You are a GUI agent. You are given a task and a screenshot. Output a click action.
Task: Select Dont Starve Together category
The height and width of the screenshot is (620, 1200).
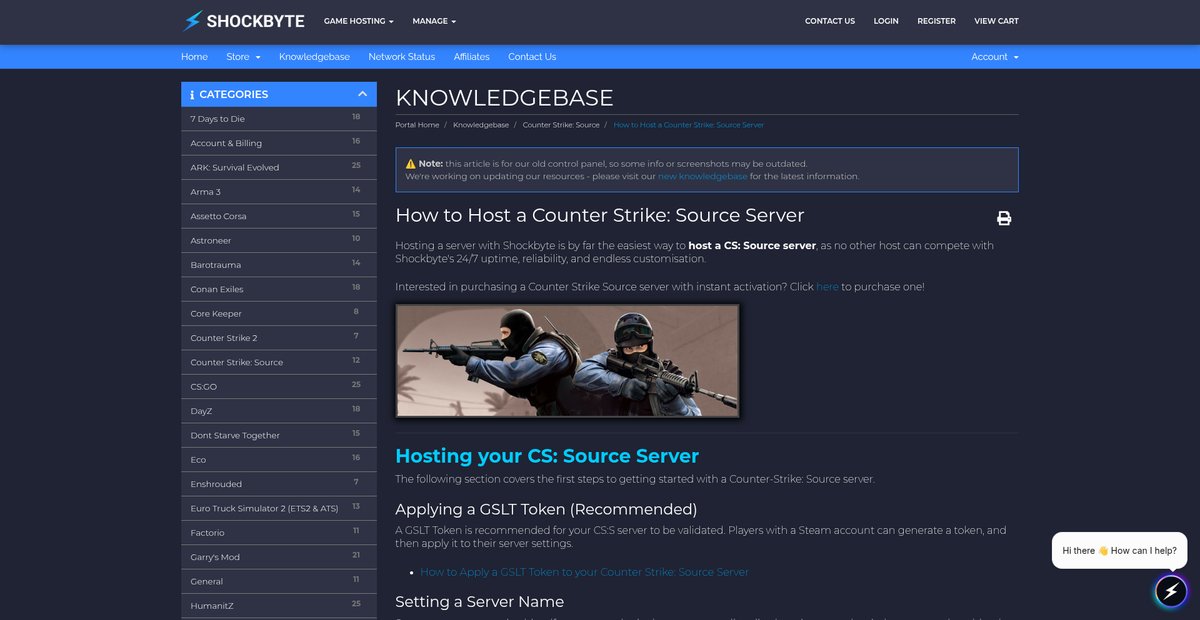279,435
